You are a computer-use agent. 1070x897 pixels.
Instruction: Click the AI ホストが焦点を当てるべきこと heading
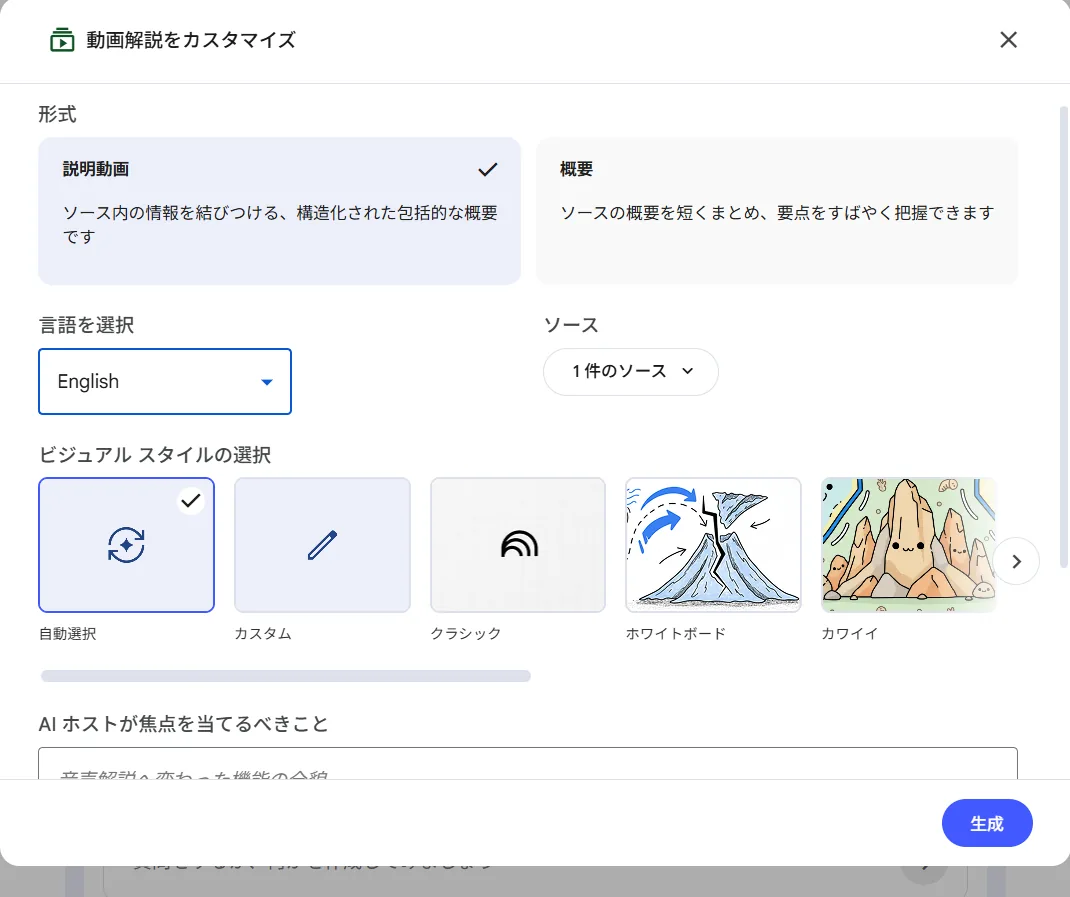pyautogui.click(x=184, y=724)
